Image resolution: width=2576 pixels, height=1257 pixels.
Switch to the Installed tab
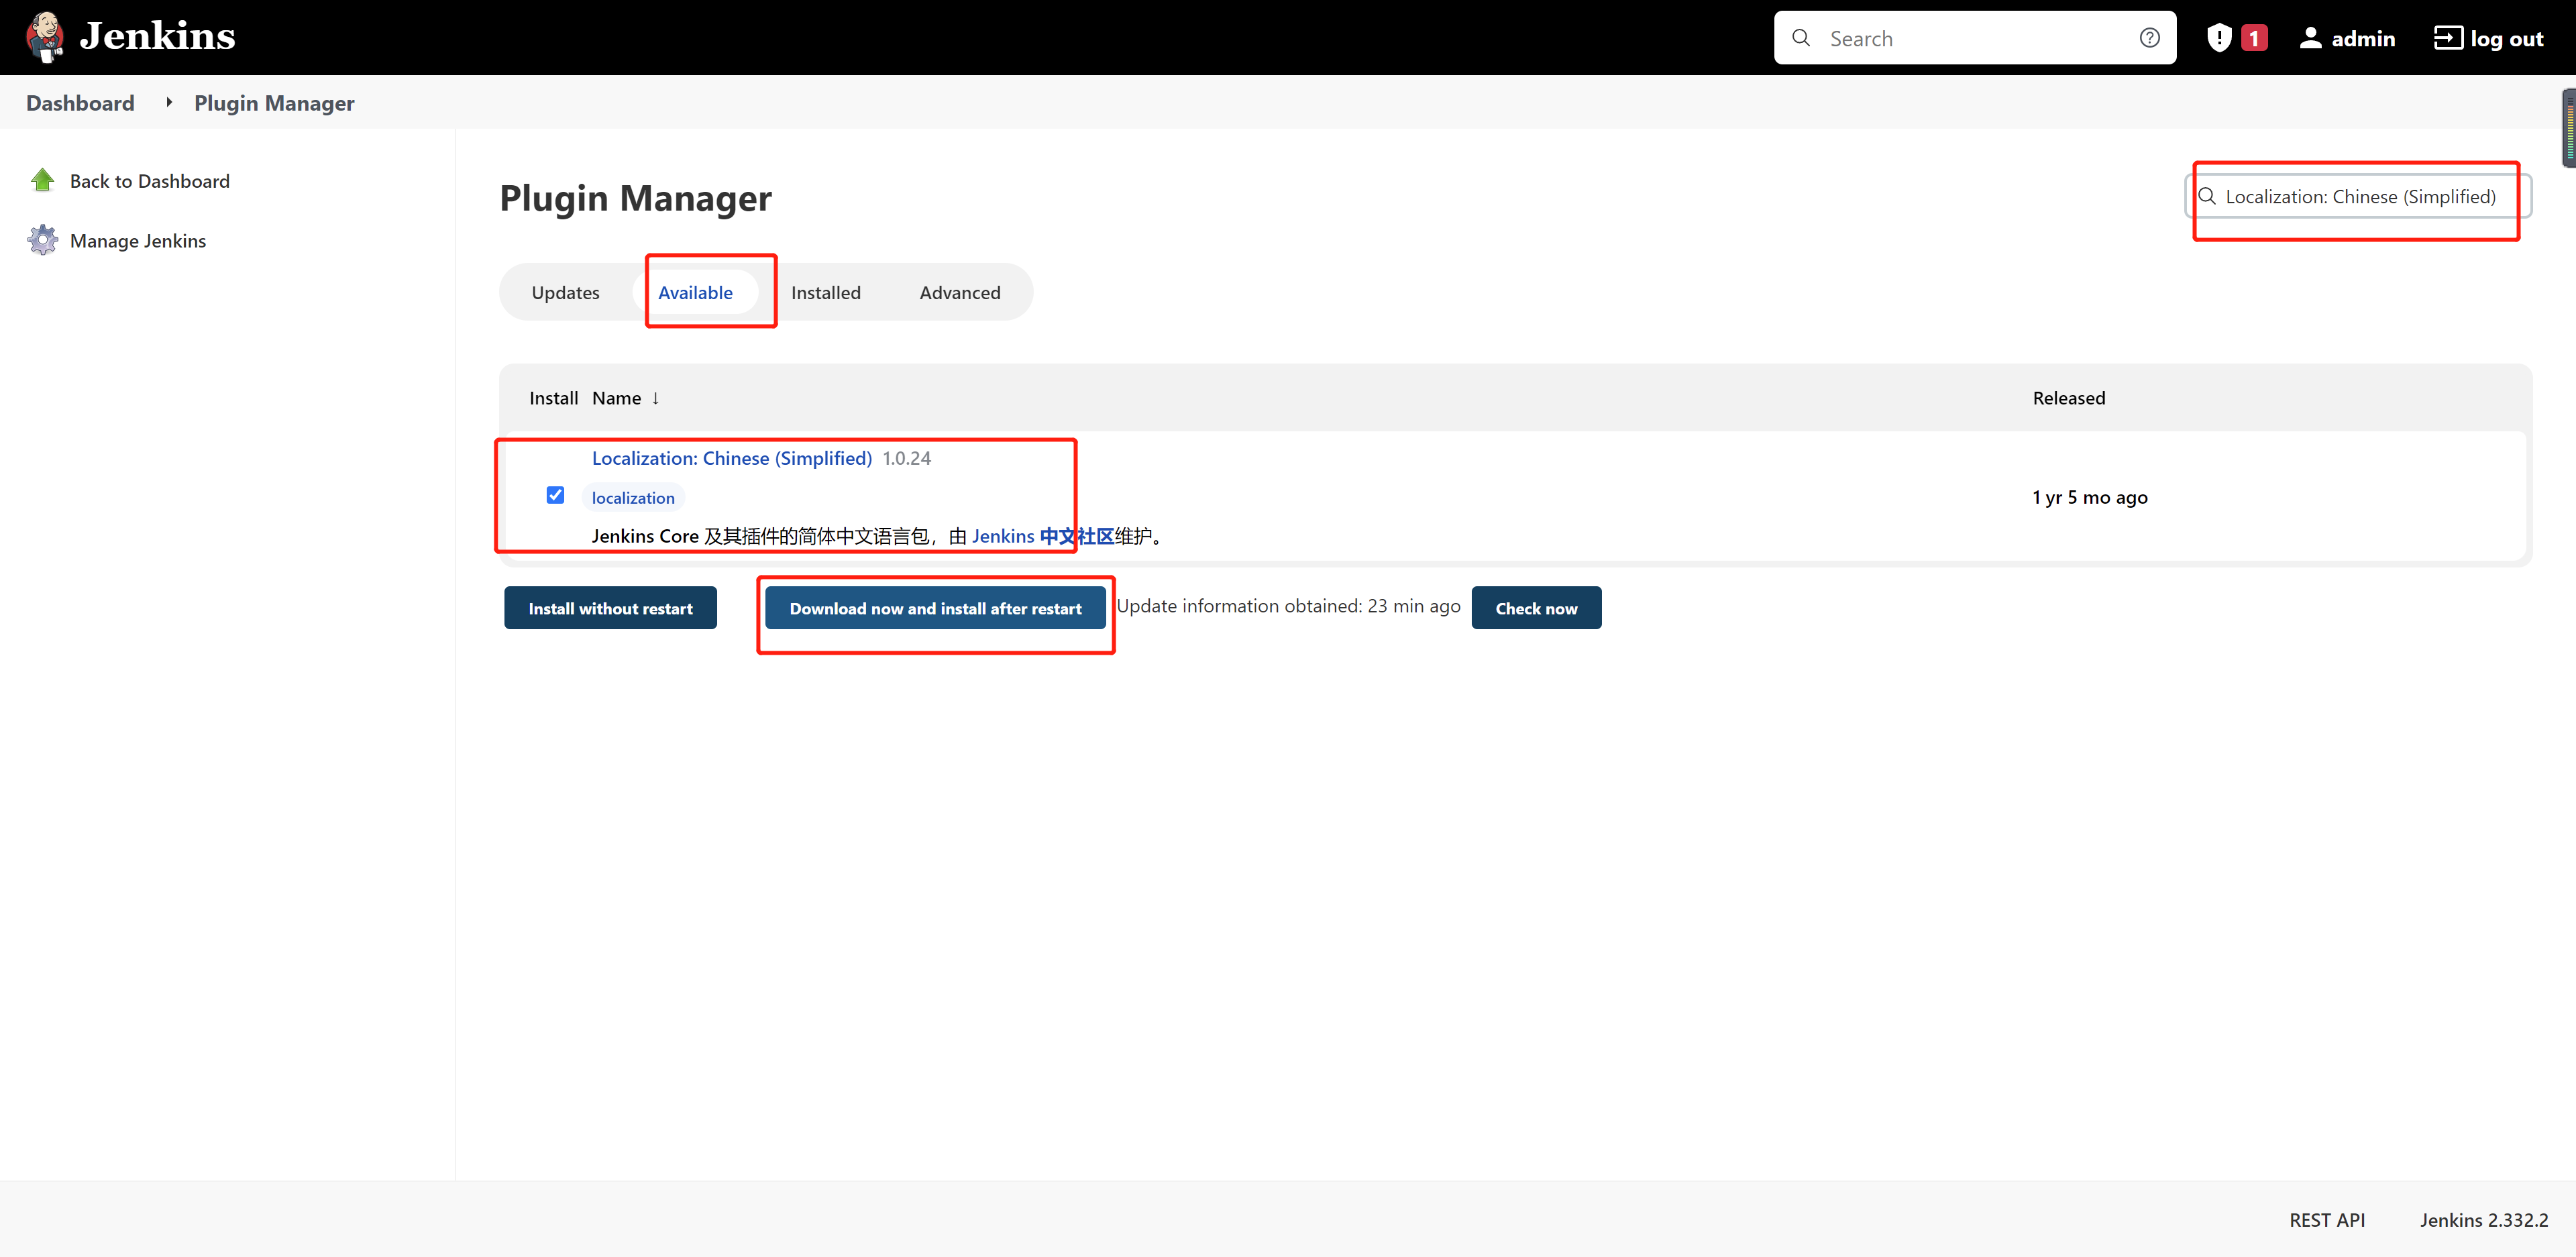825,293
